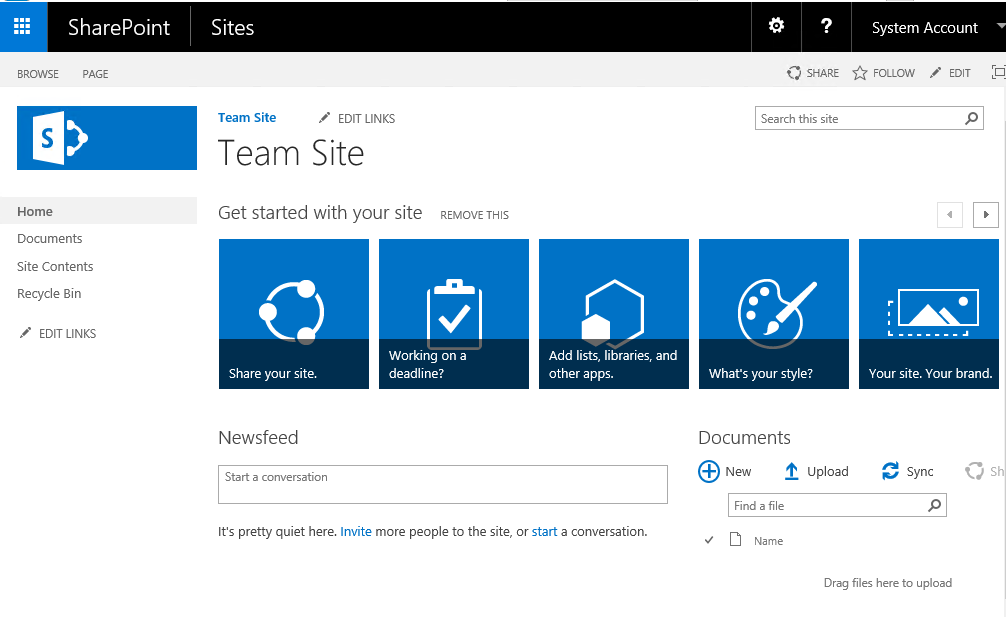
Task: Click the search magnifier in site search
Action: 971,119
